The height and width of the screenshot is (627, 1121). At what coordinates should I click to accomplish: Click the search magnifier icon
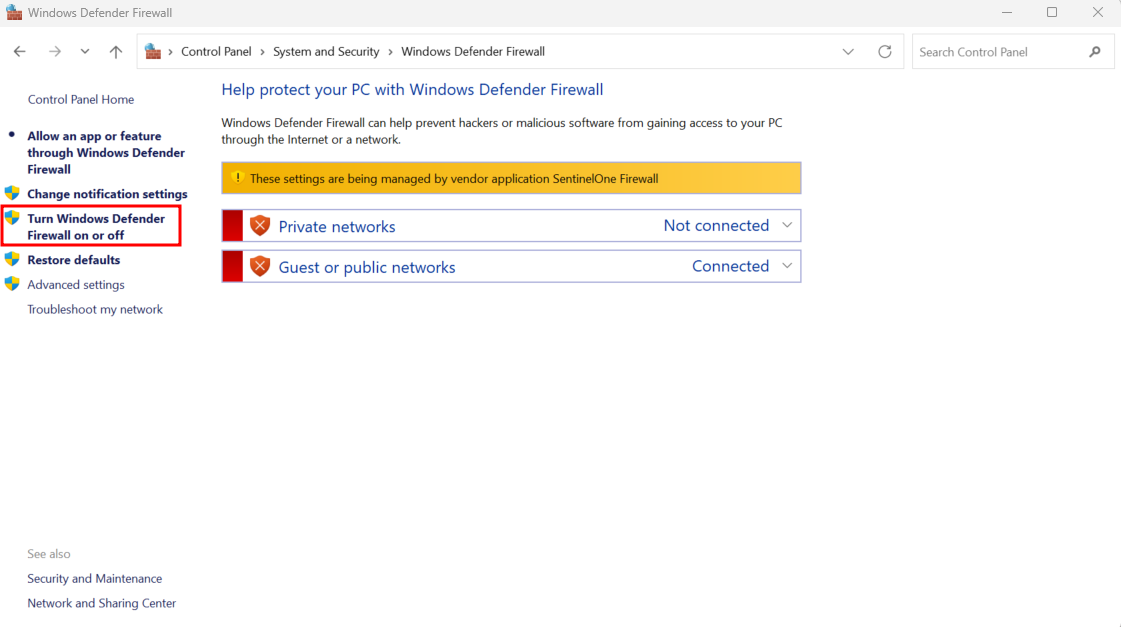point(1095,52)
